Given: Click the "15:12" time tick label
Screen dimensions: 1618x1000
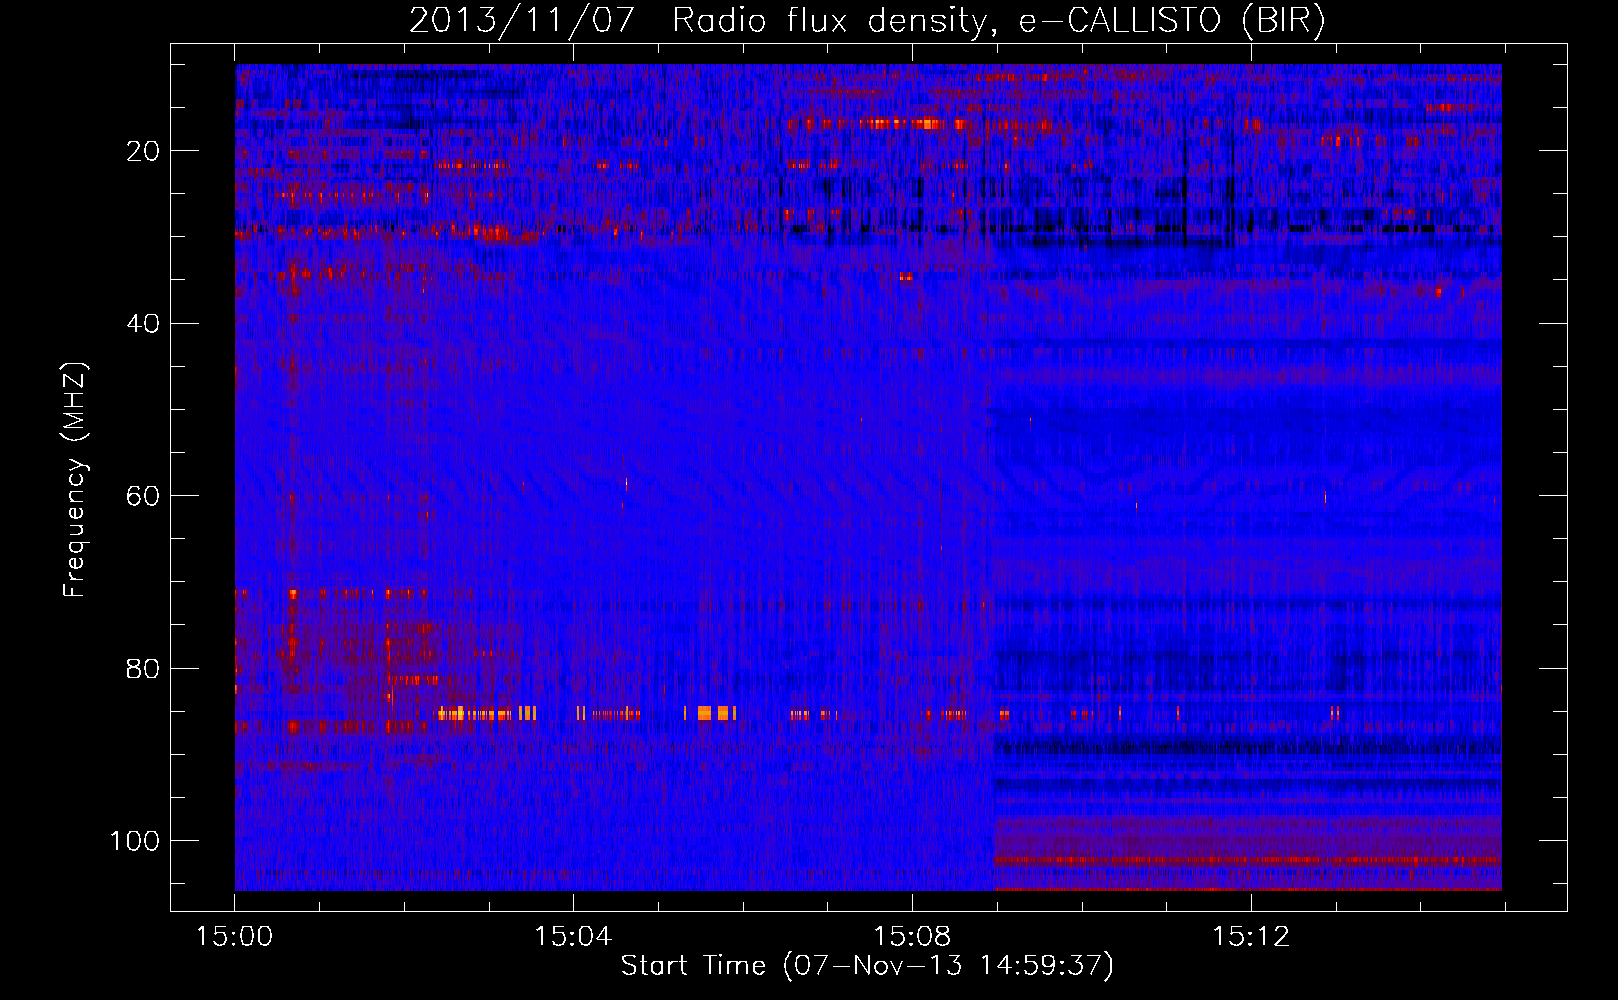Looking at the screenshot, I should click(x=1250, y=937).
